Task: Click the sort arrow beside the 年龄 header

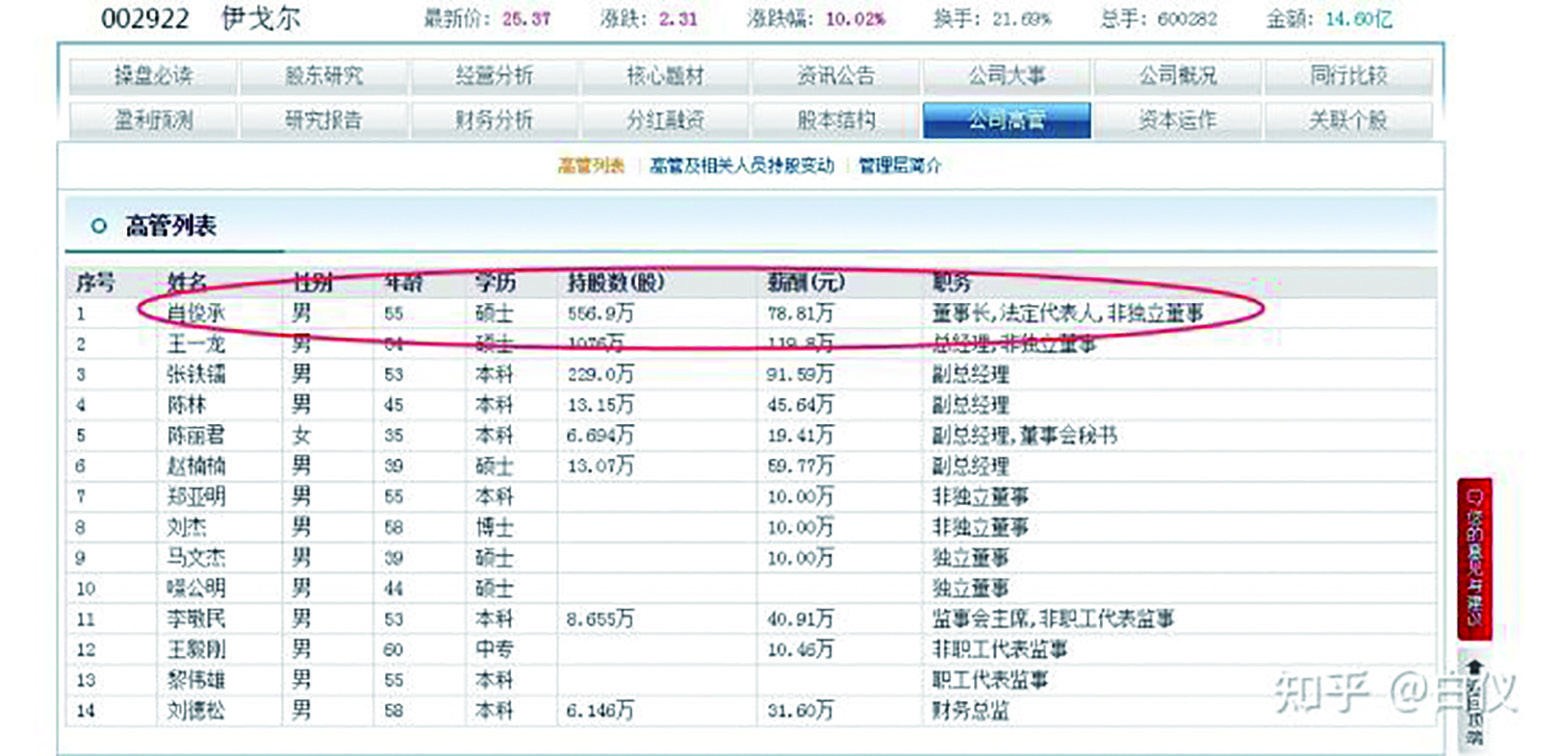Action: pyautogui.click(x=431, y=283)
